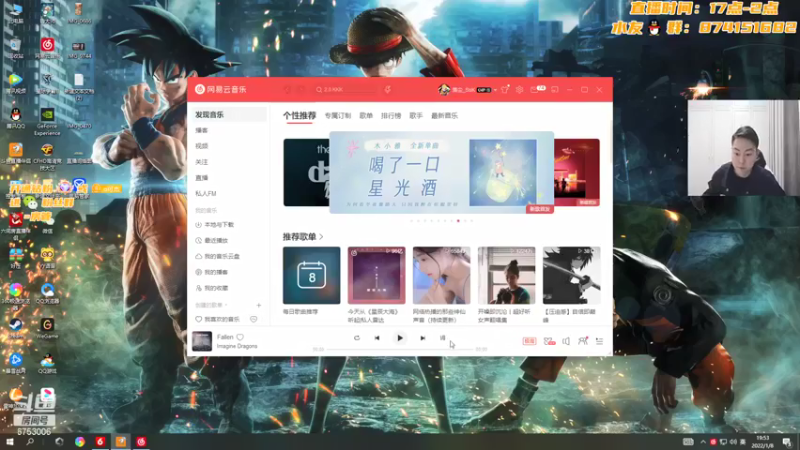Open the messages mail icon
800x450 pixels.
pyautogui.click(x=534, y=90)
